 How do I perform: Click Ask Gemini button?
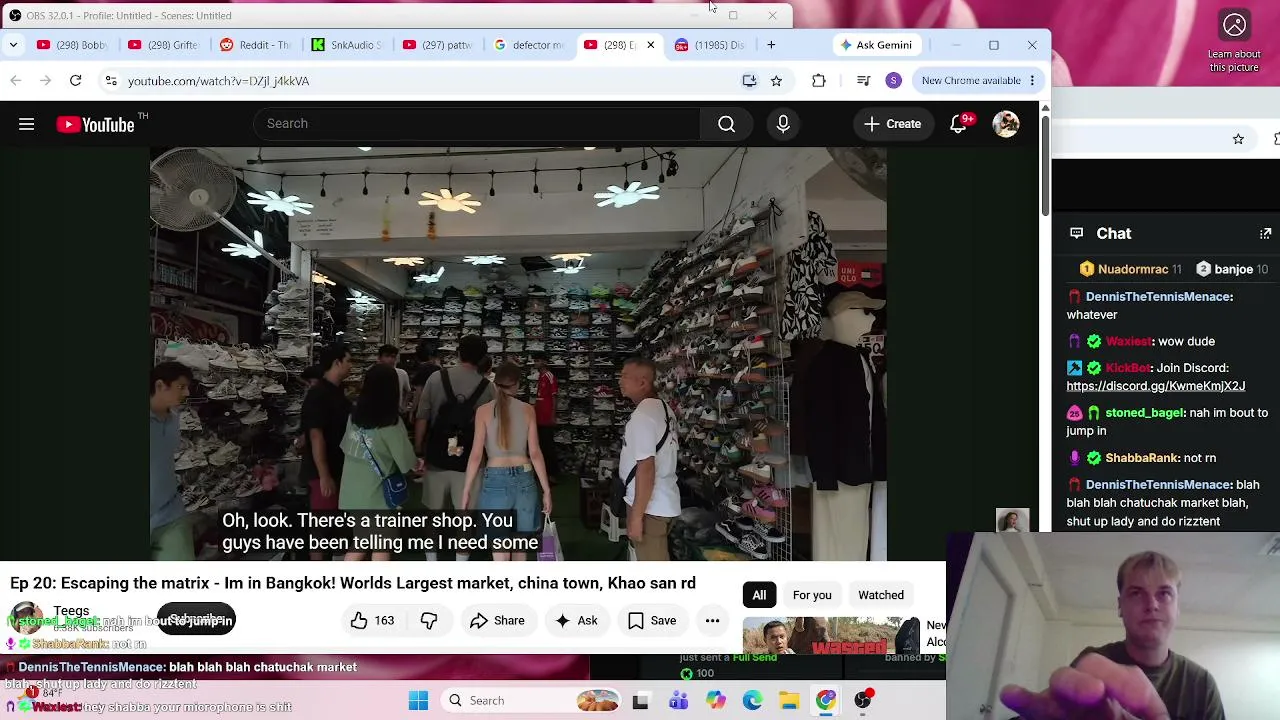pos(876,45)
